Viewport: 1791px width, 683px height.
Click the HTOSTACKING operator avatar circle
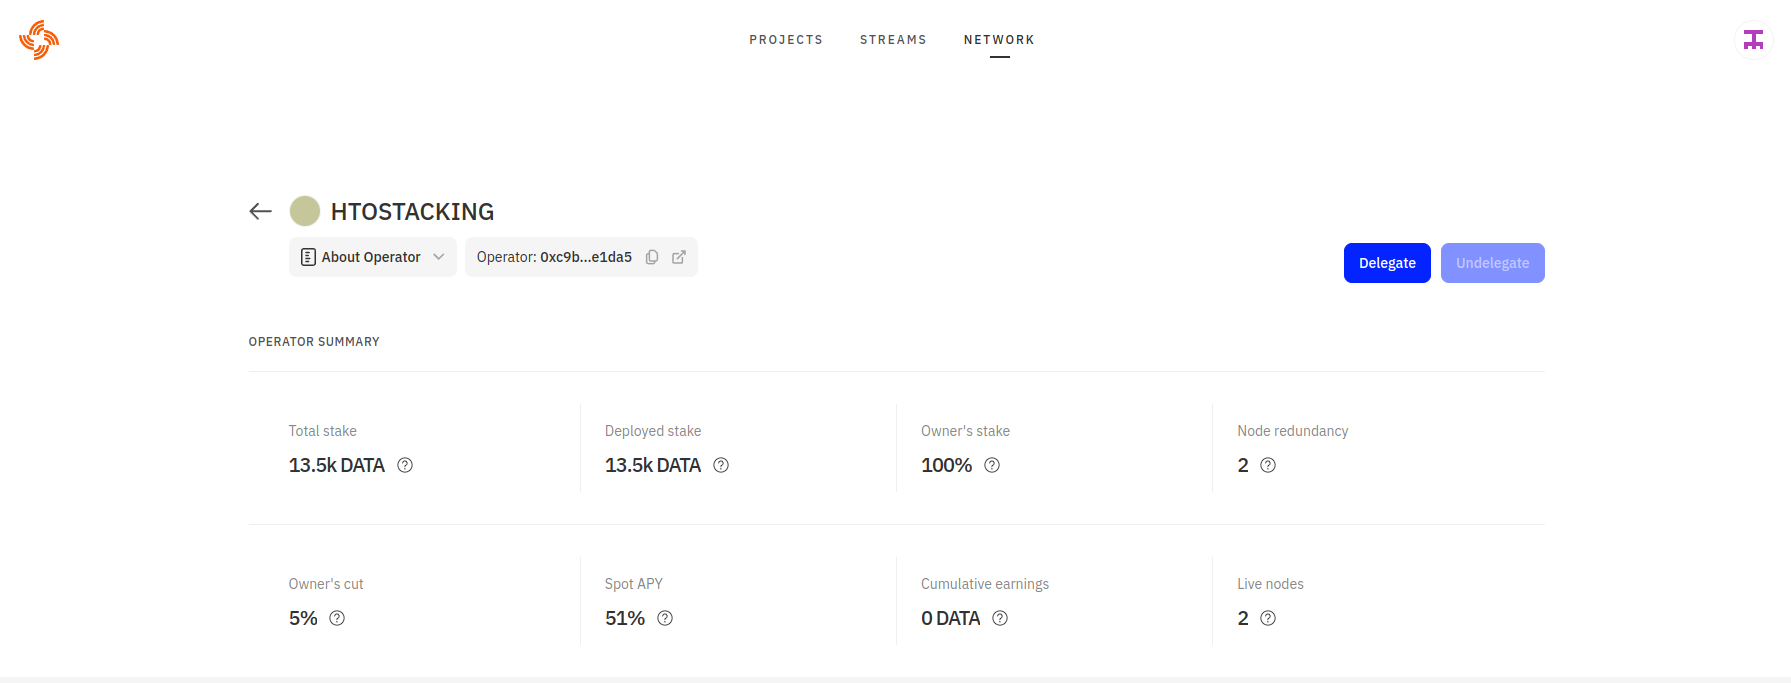(305, 211)
